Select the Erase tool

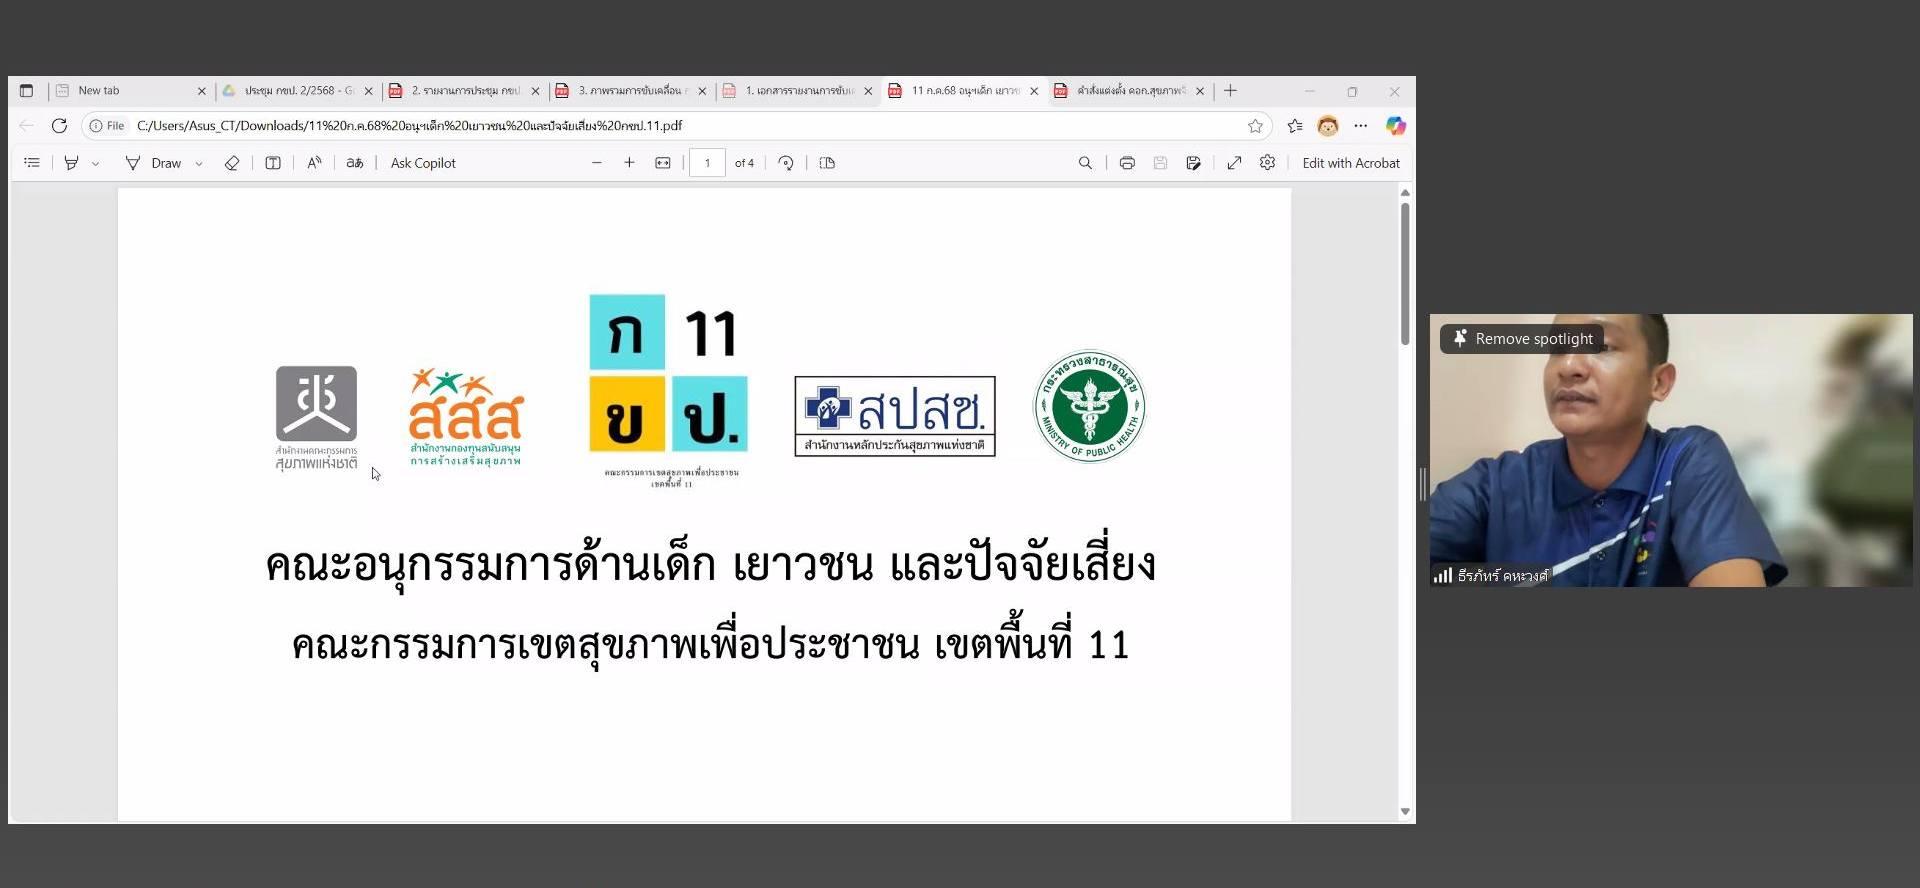232,163
